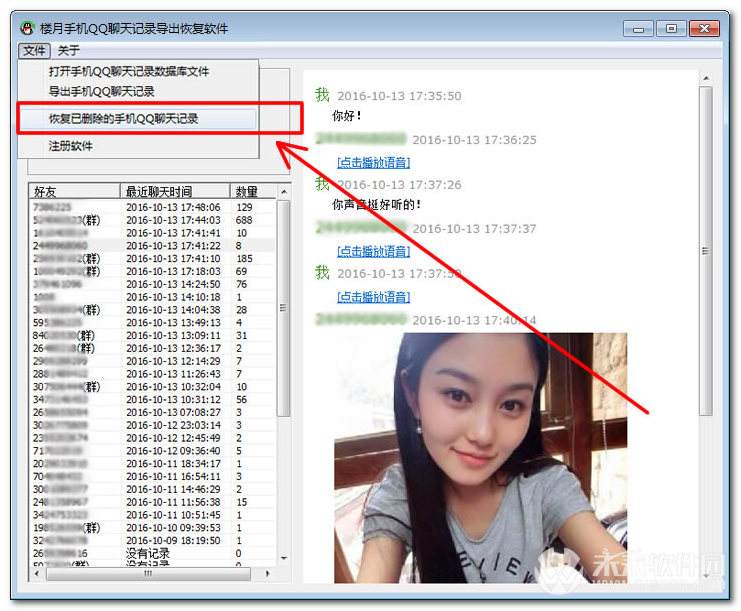
Task: Minimize the window
Action: coord(638,29)
